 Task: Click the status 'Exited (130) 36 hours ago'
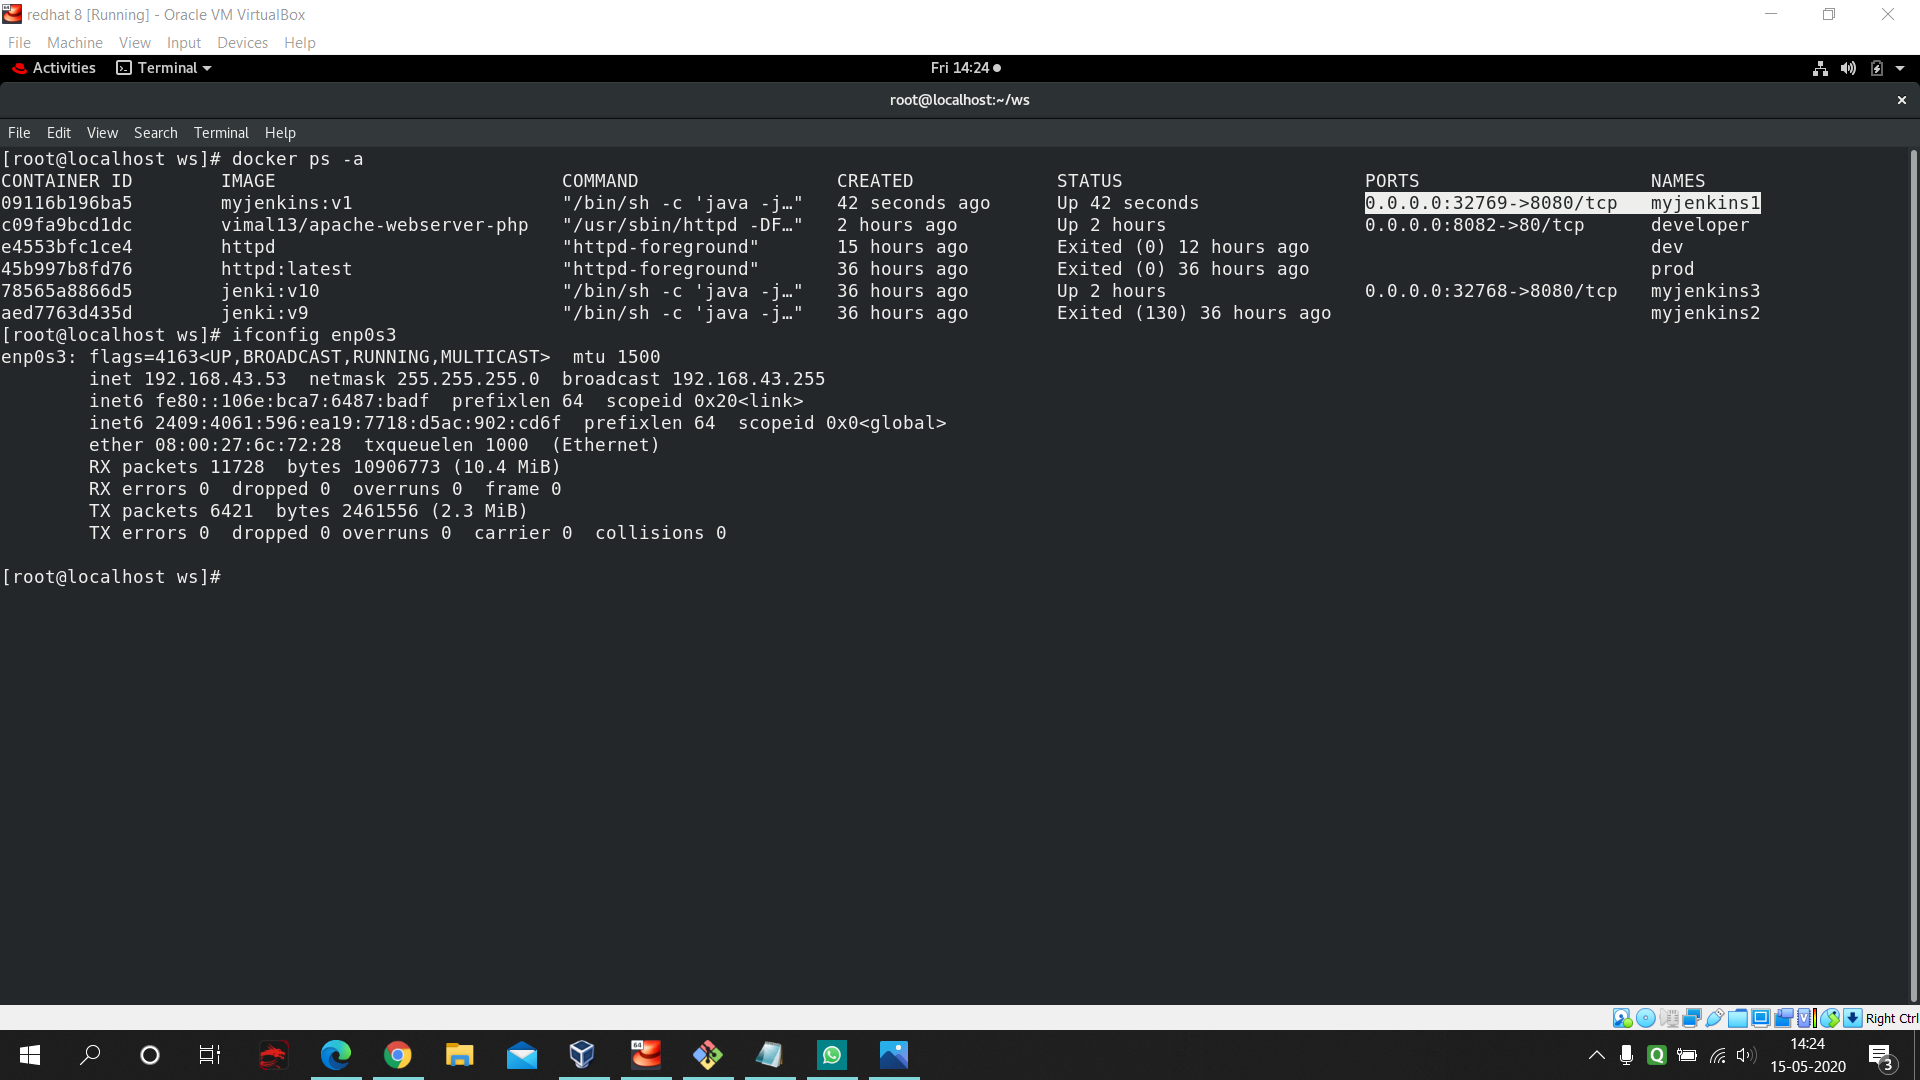(1194, 313)
